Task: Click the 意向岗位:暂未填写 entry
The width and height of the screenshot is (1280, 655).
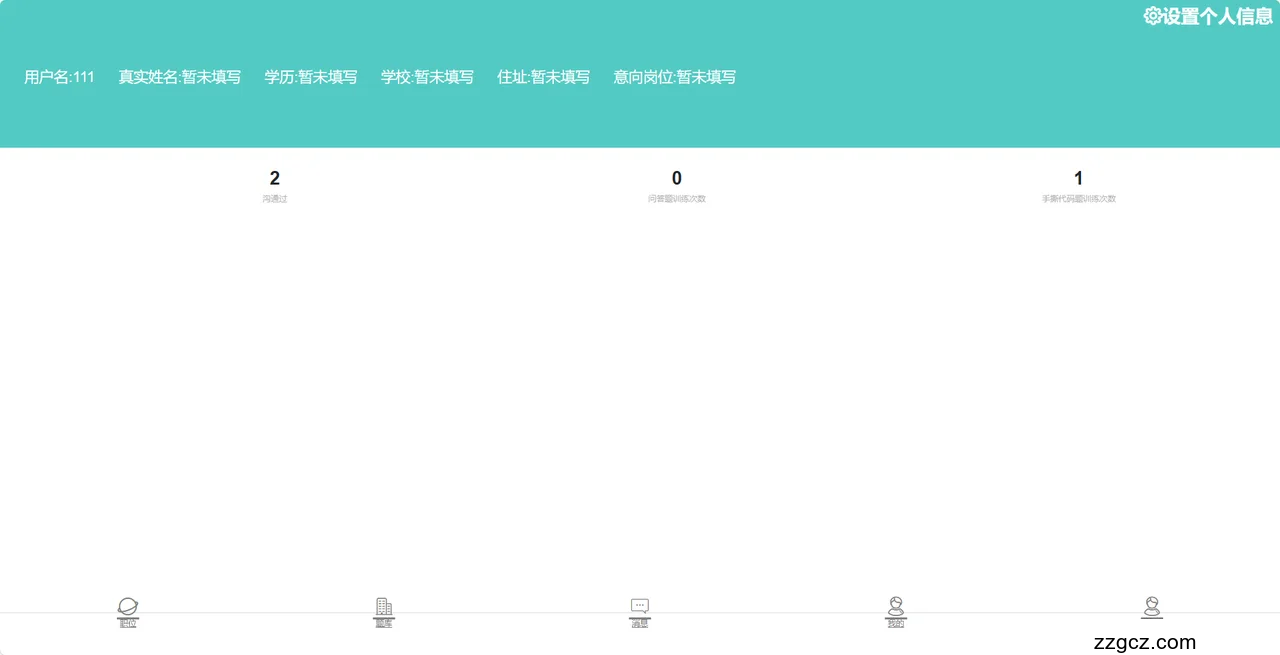Action: pos(674,77)
